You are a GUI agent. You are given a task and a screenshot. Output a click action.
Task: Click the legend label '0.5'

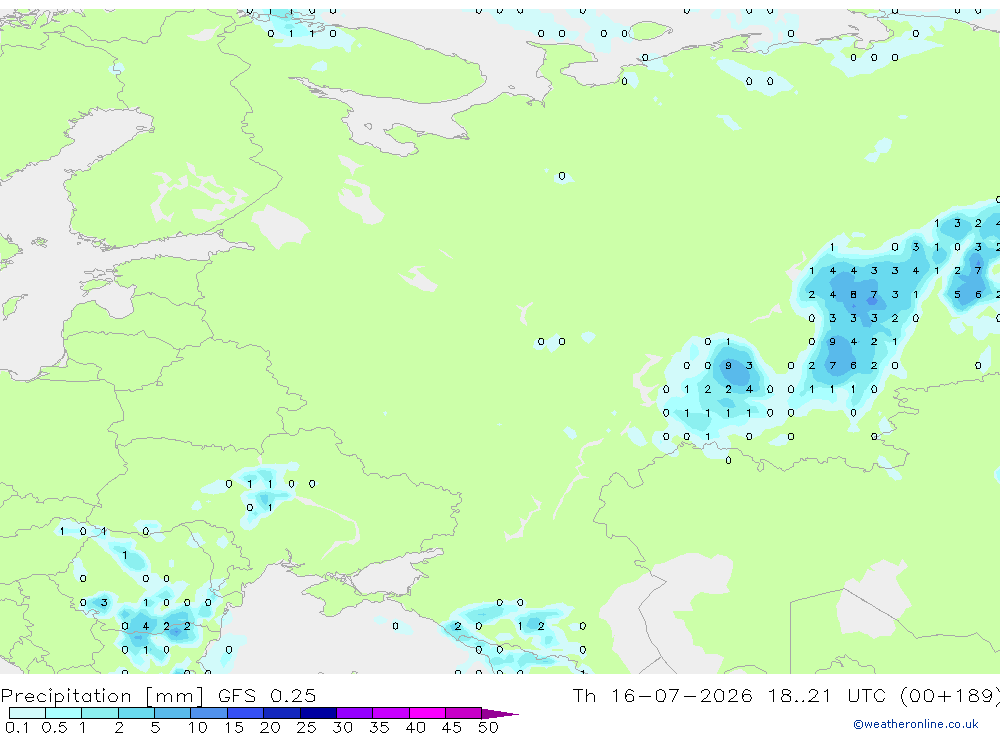click(54, 727)
